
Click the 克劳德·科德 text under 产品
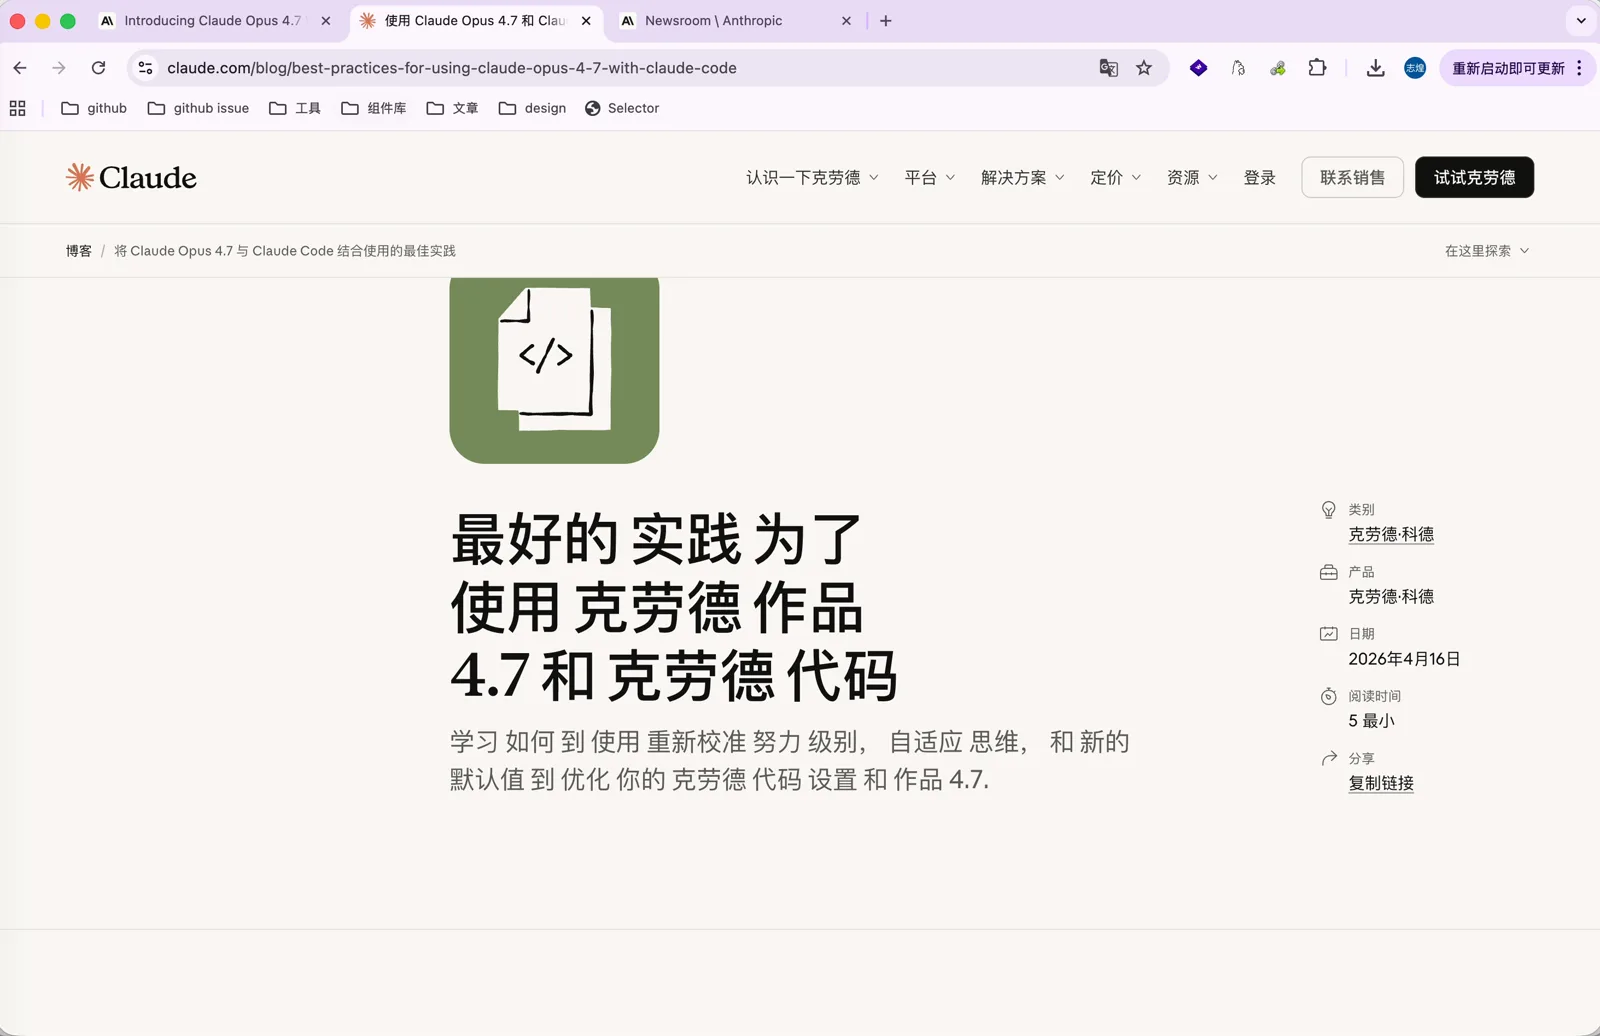[x=1391, y=596]
